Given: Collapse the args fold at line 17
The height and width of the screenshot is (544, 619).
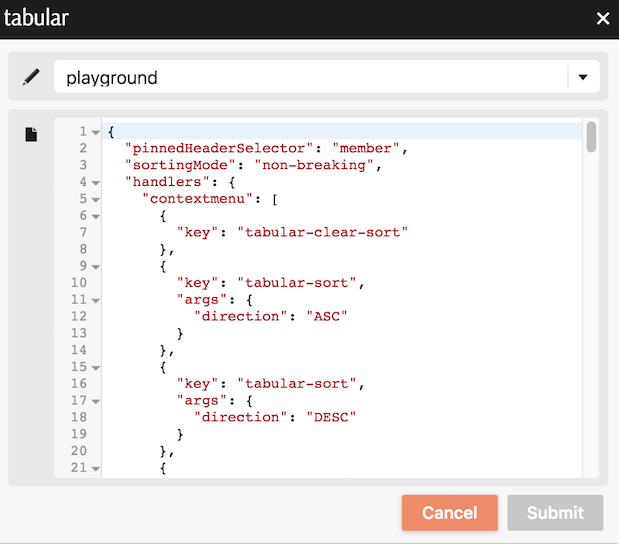Looking at the screenshot, I should [x=96, y=401].
